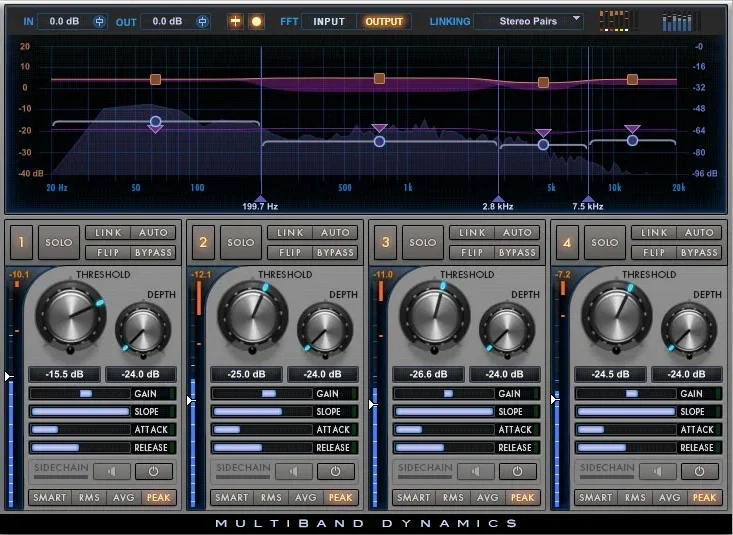The height and width of the screenshot is (535, 733).
Task: Toggle SOLO on band 2
Action: (x=240, y=242)
